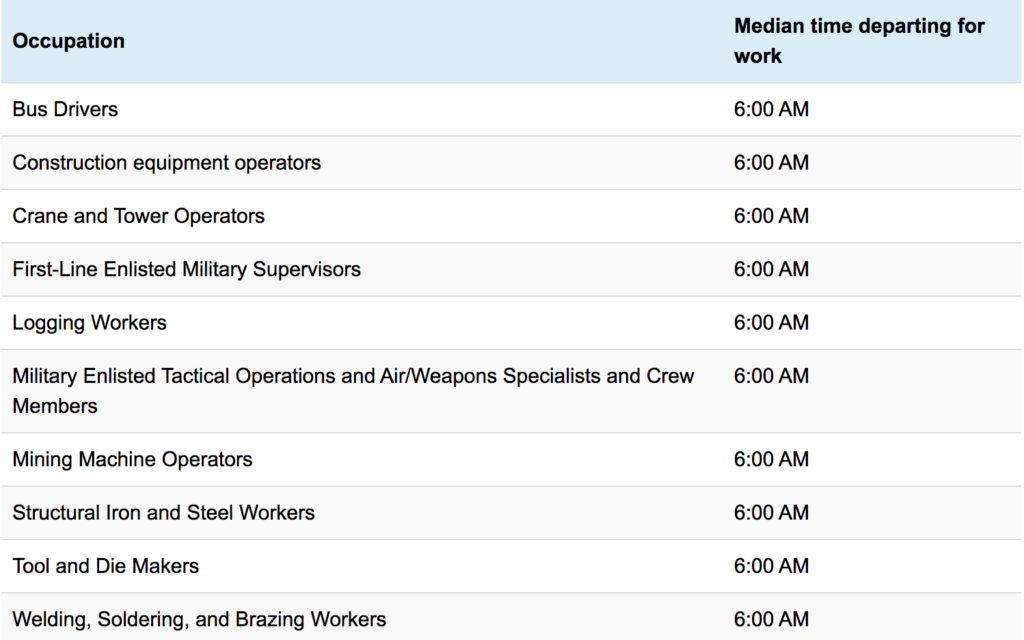Select Tool and Die Makers cell

point(105,566)
